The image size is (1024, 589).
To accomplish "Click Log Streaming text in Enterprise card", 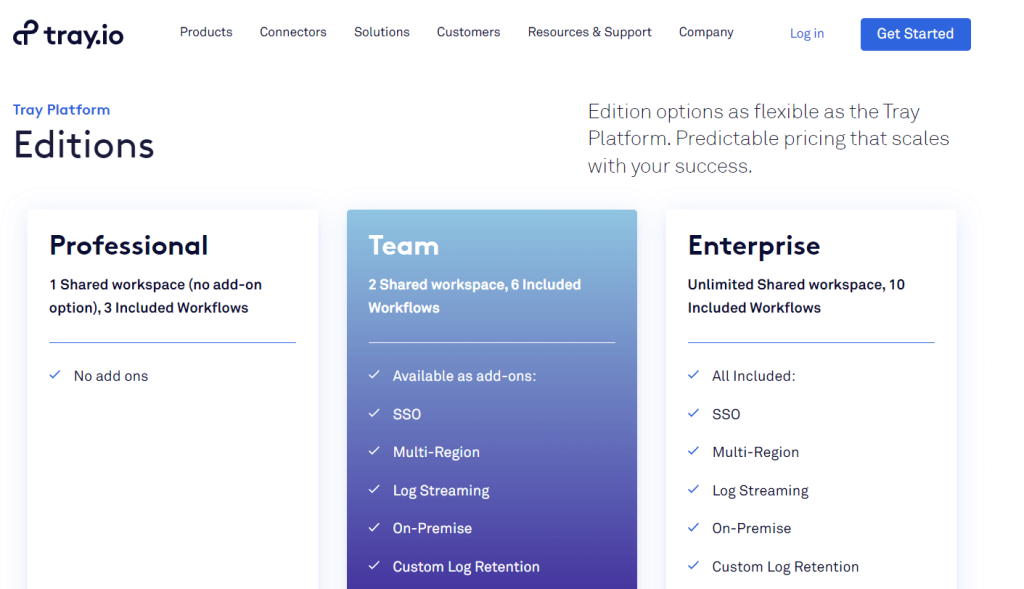I will tap(760, 491).
